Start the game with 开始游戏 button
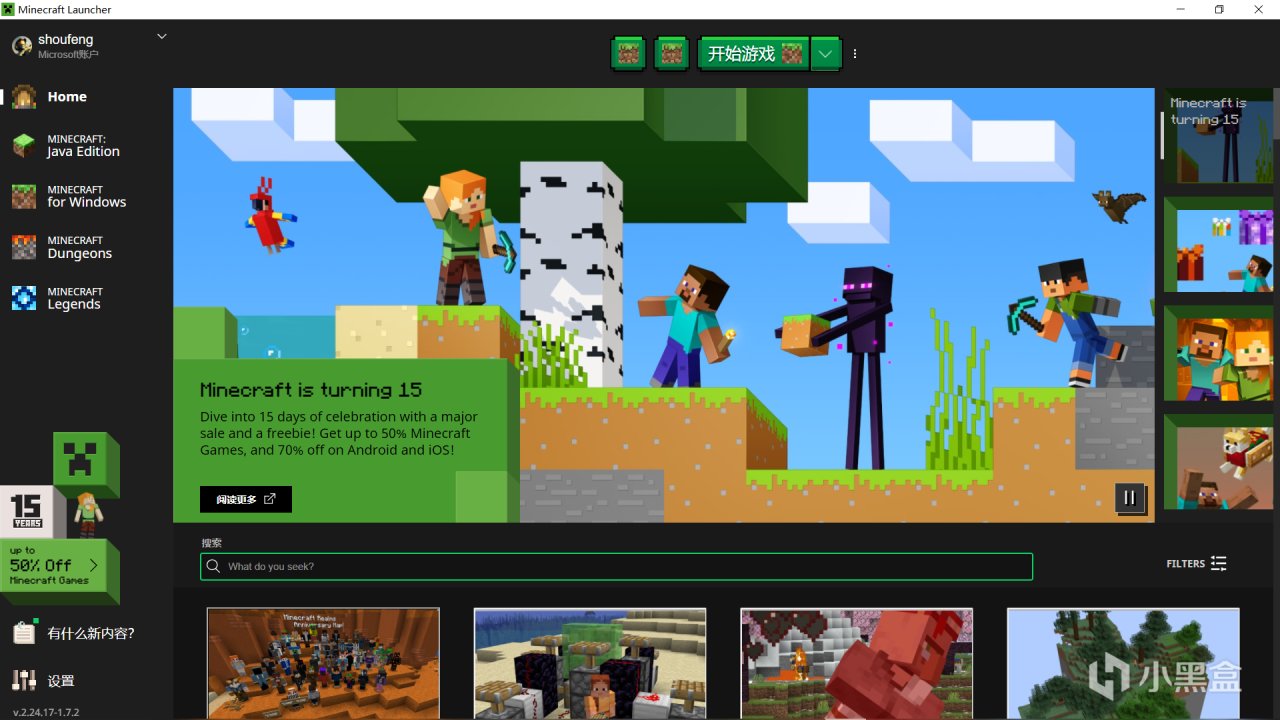1280x720 pixels. coord(753,54)
